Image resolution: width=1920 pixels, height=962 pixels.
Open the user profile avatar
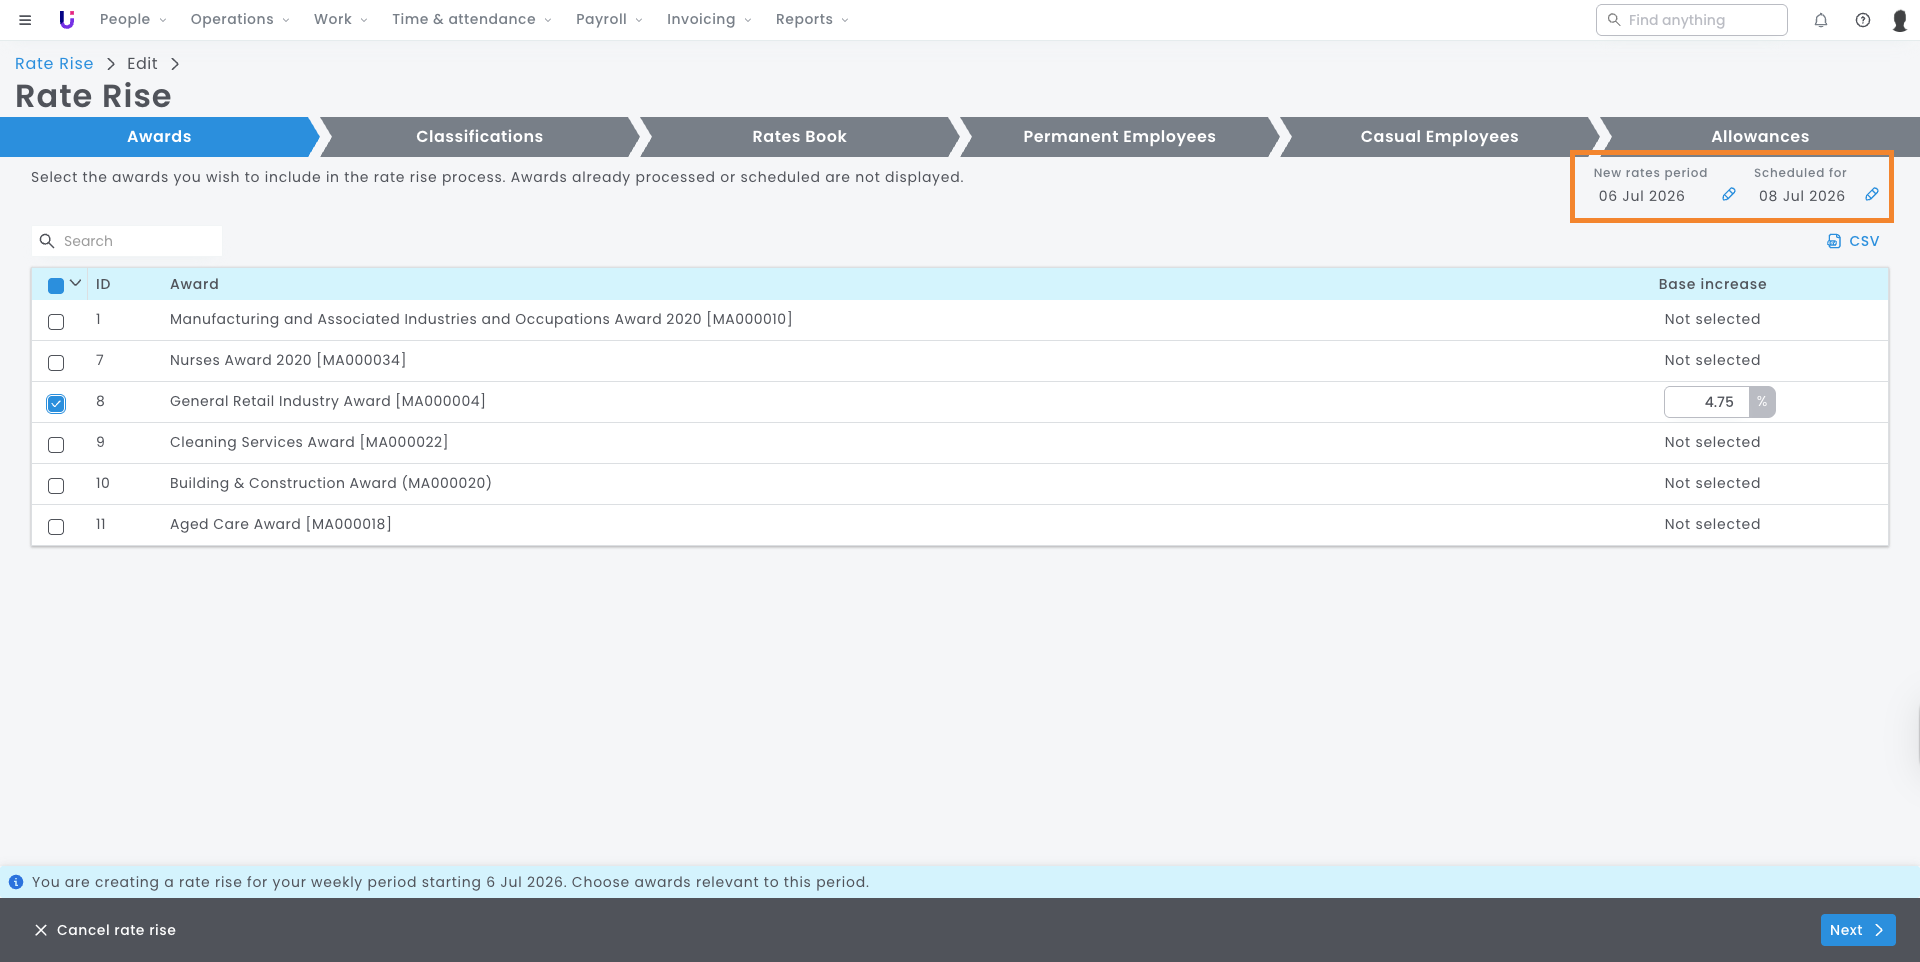click(x=1900, y=20)
